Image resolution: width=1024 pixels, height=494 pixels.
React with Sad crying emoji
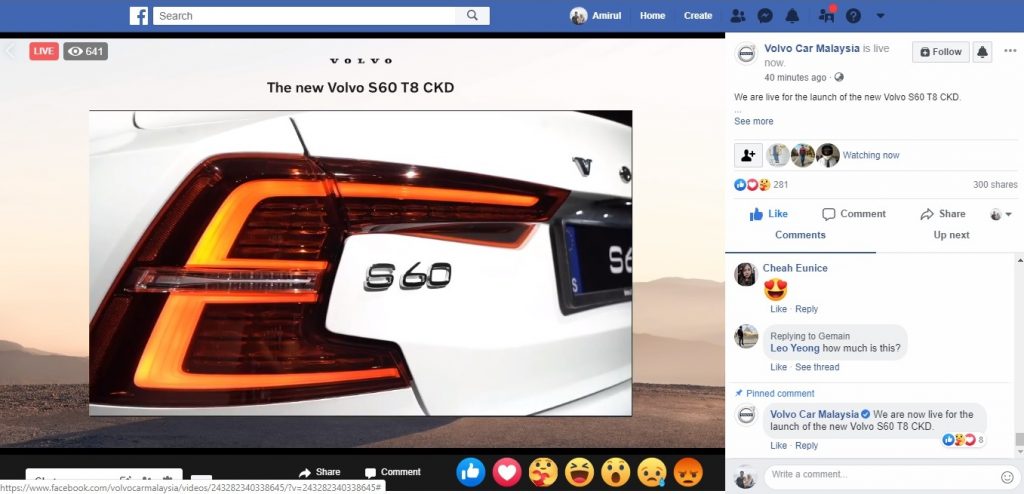click(x=652, y=472)
